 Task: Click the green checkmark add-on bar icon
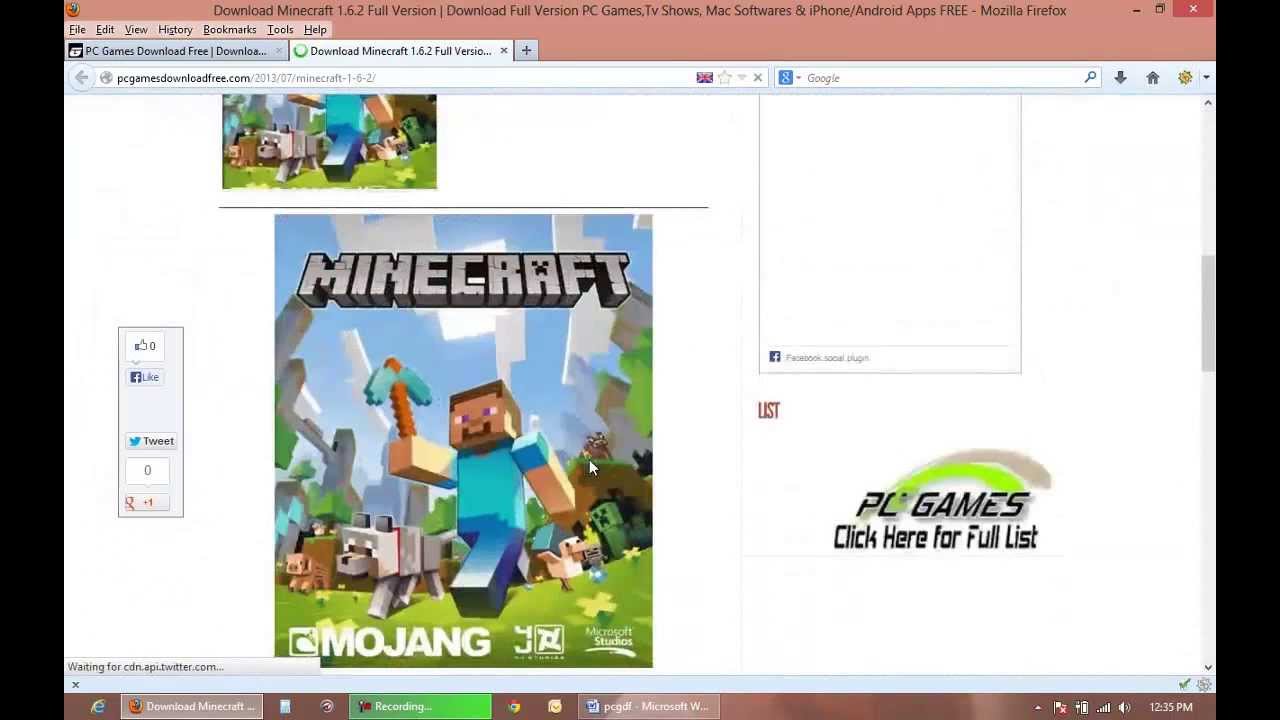[1184, 685]
